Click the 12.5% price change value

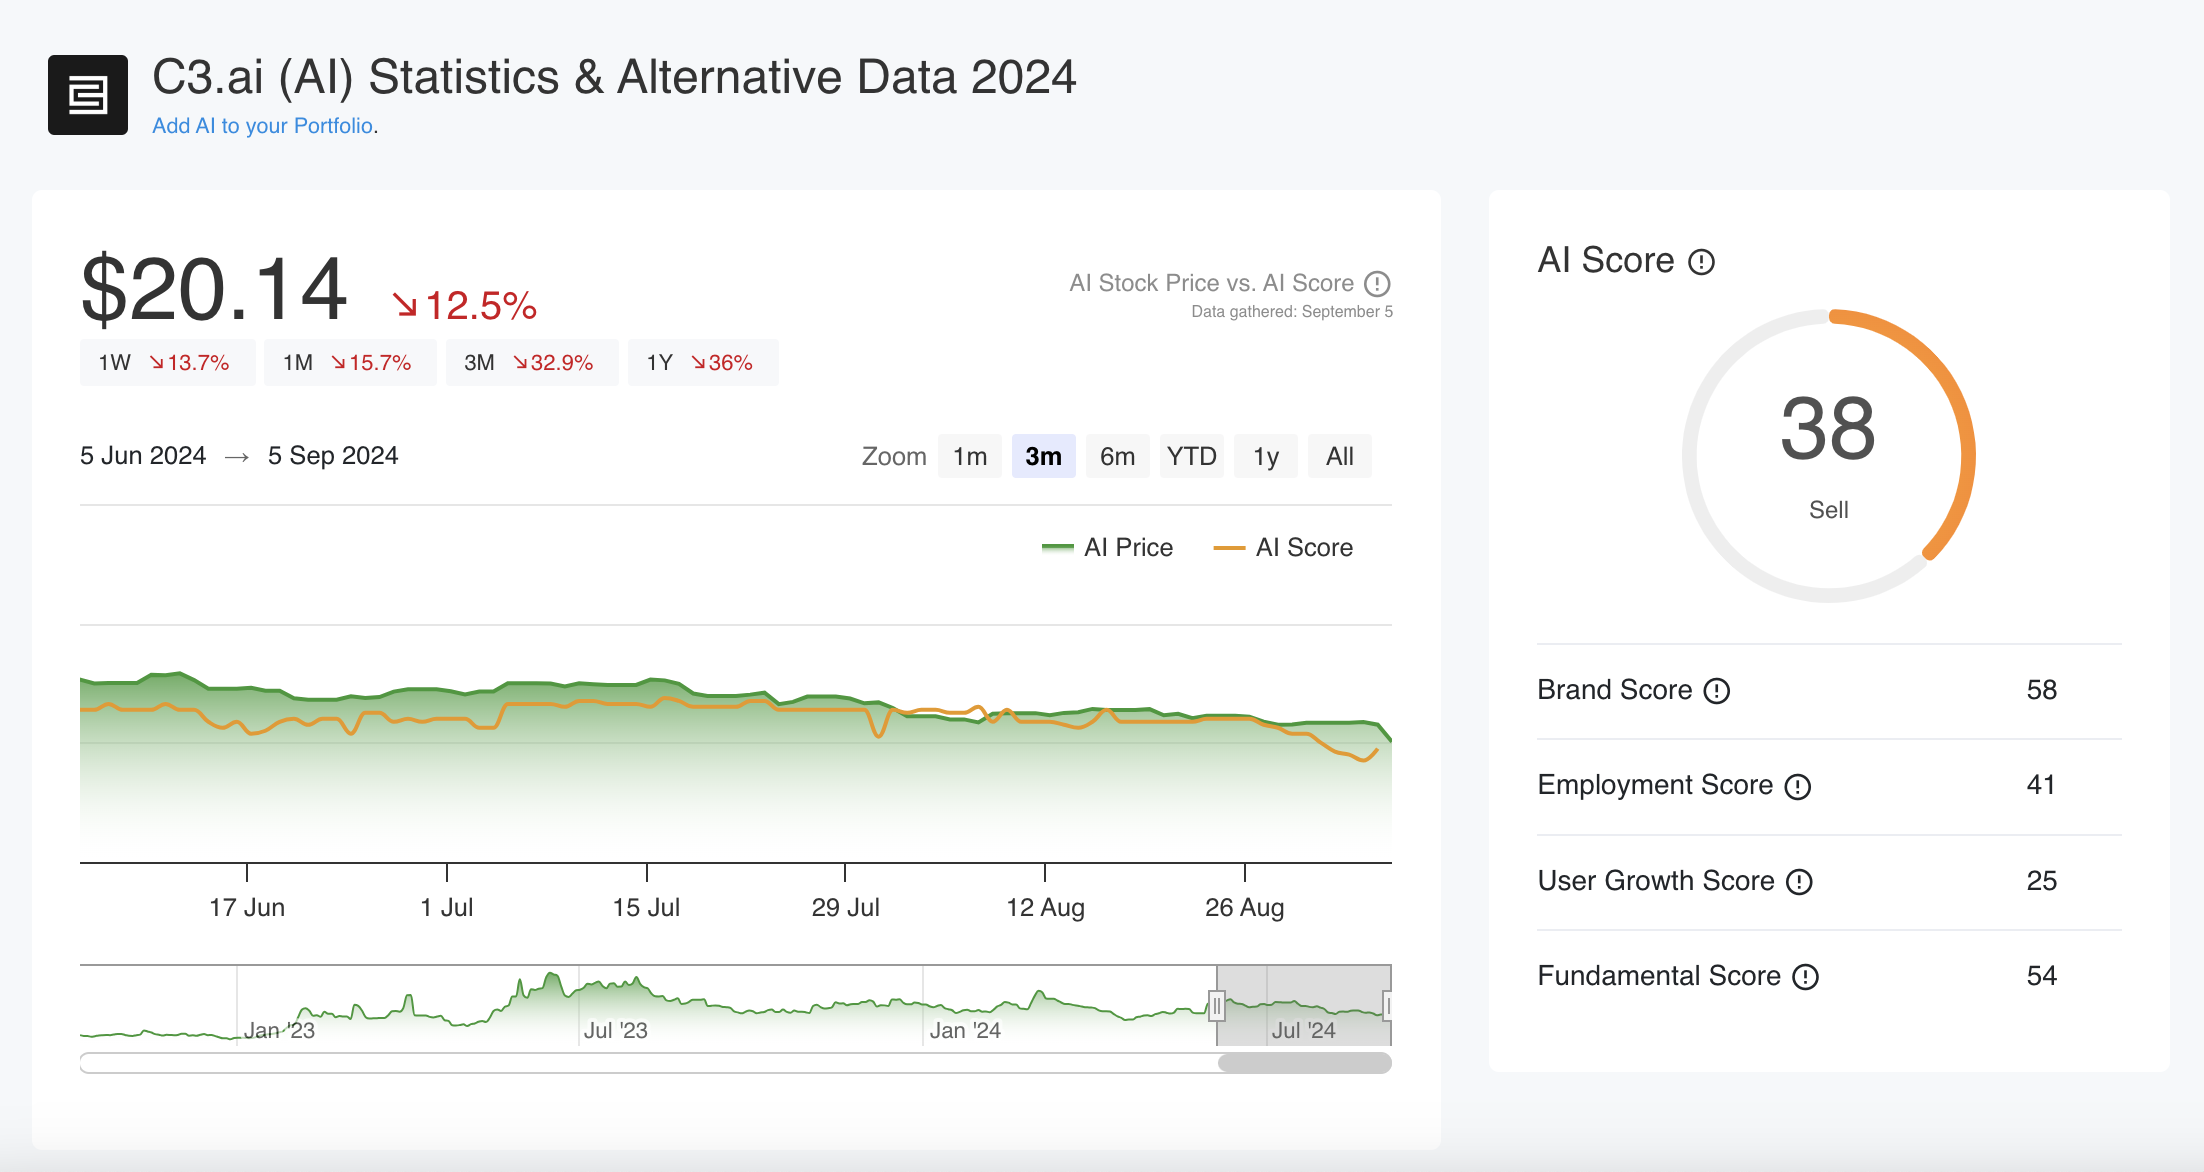point(465,306)
